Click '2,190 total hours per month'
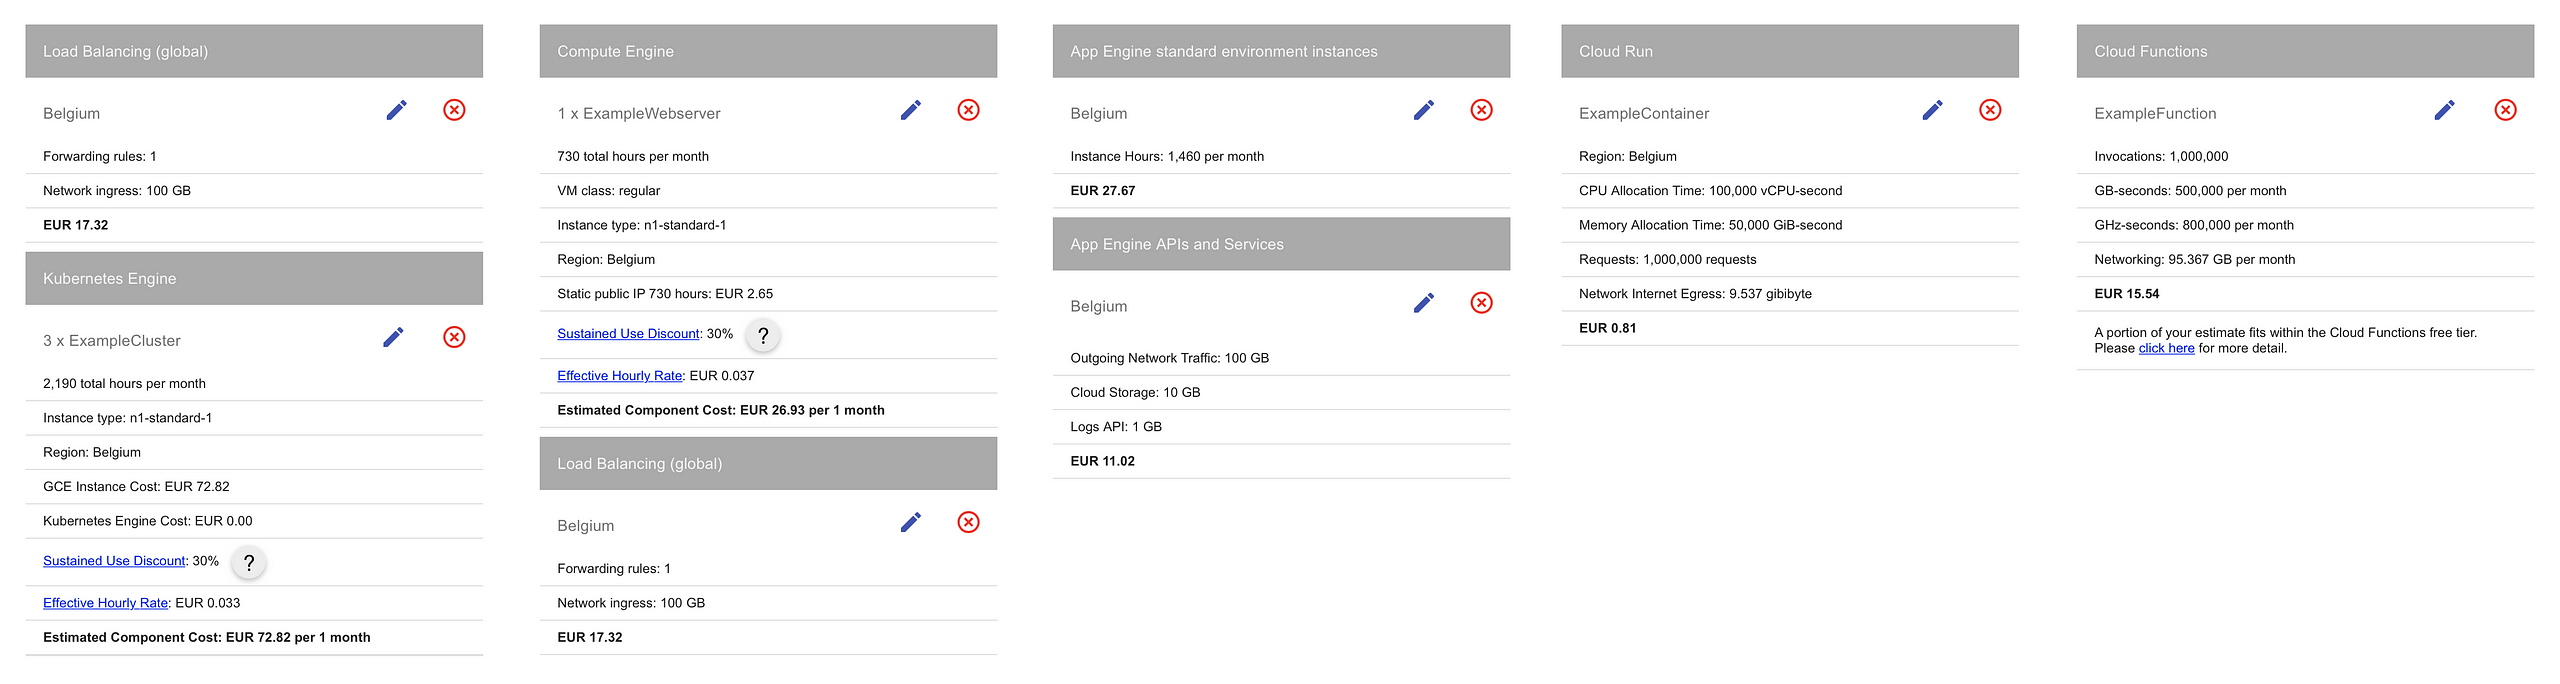 [x=124, y=384]
